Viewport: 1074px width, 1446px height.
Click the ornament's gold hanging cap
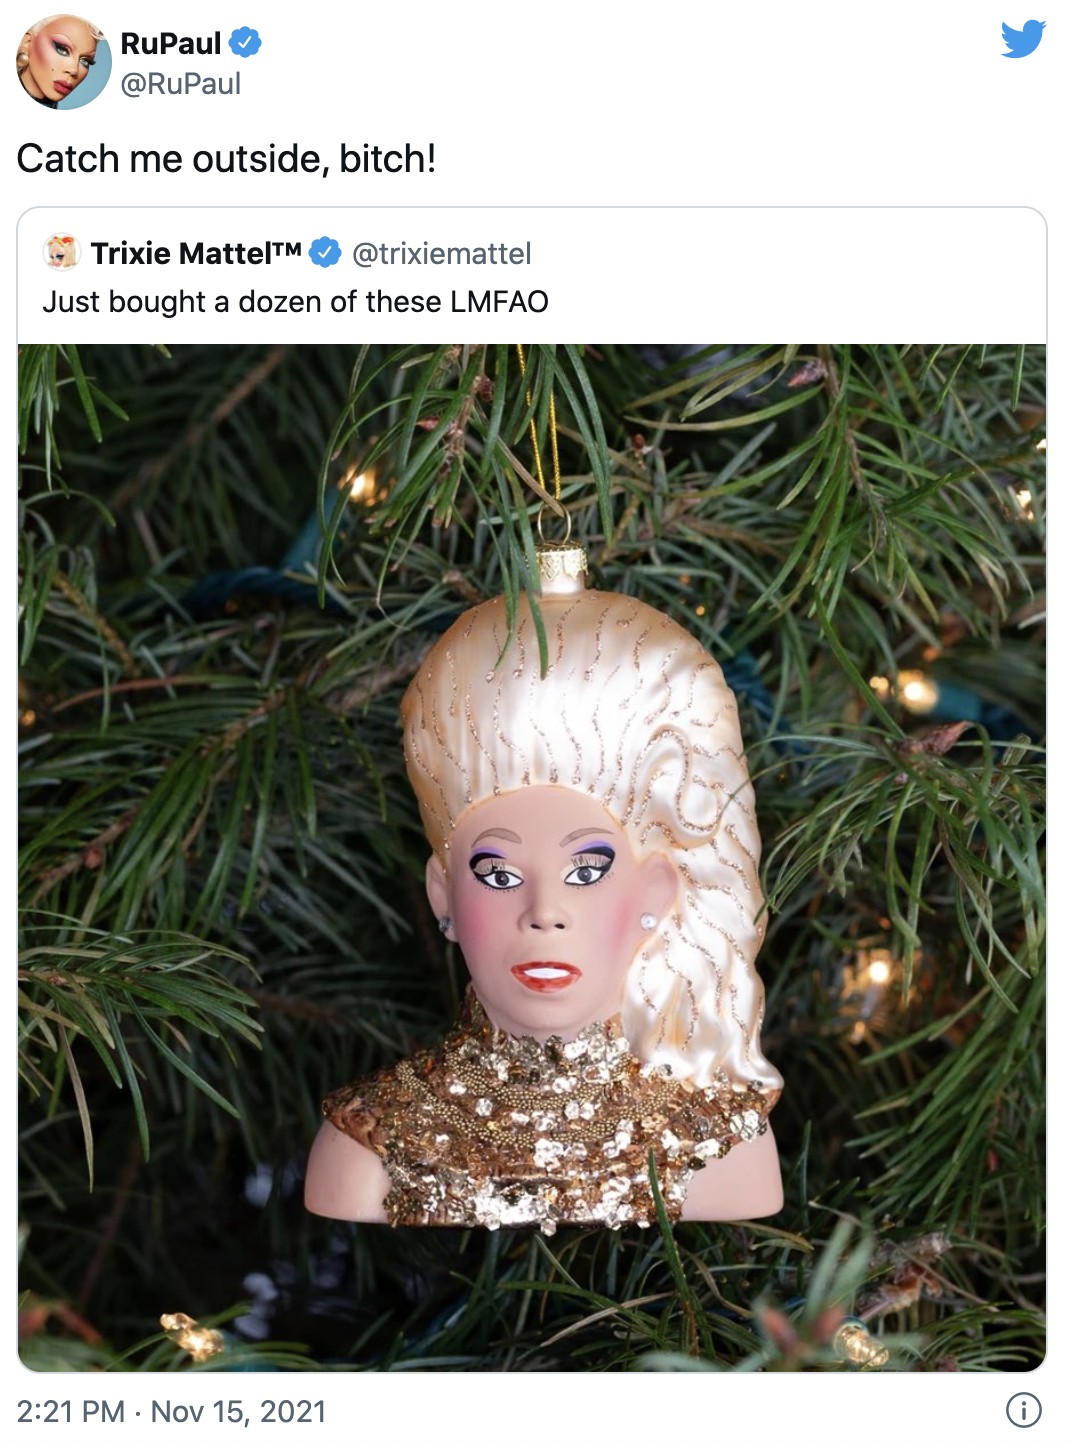[x=560, y=568]
